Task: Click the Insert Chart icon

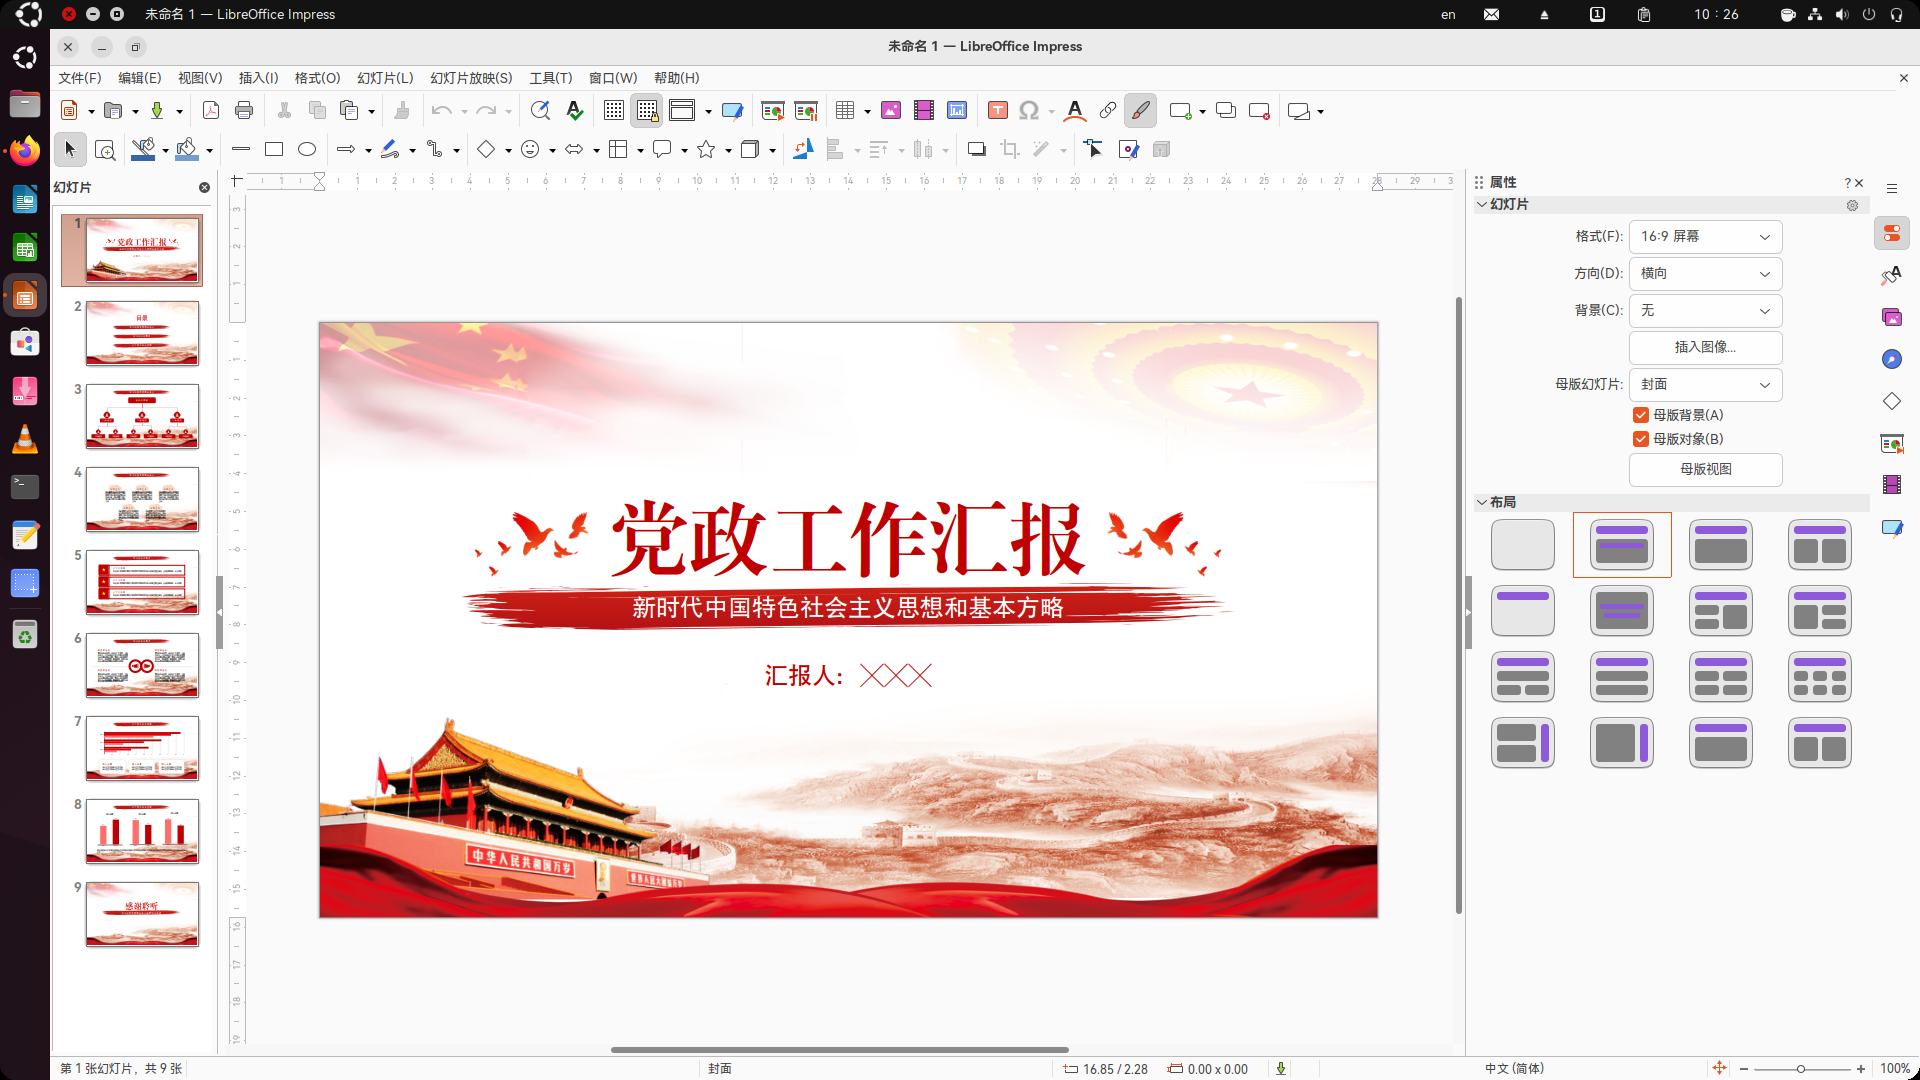Action: point(957,111)
